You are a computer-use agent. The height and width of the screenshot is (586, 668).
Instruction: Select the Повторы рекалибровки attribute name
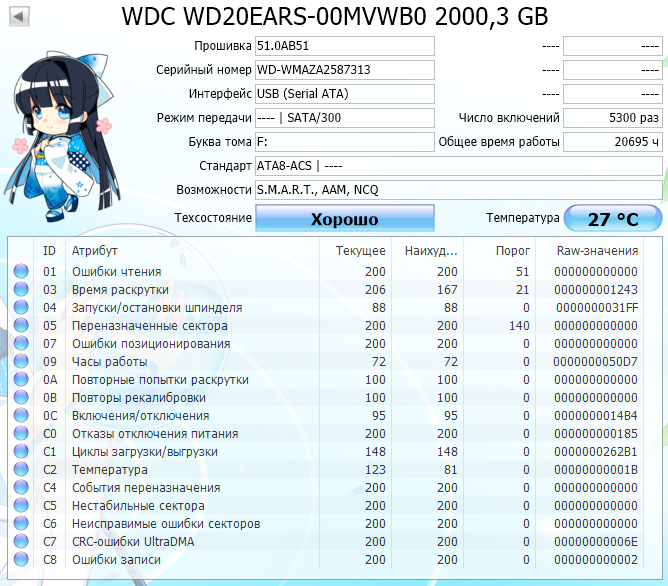point(138,398)
